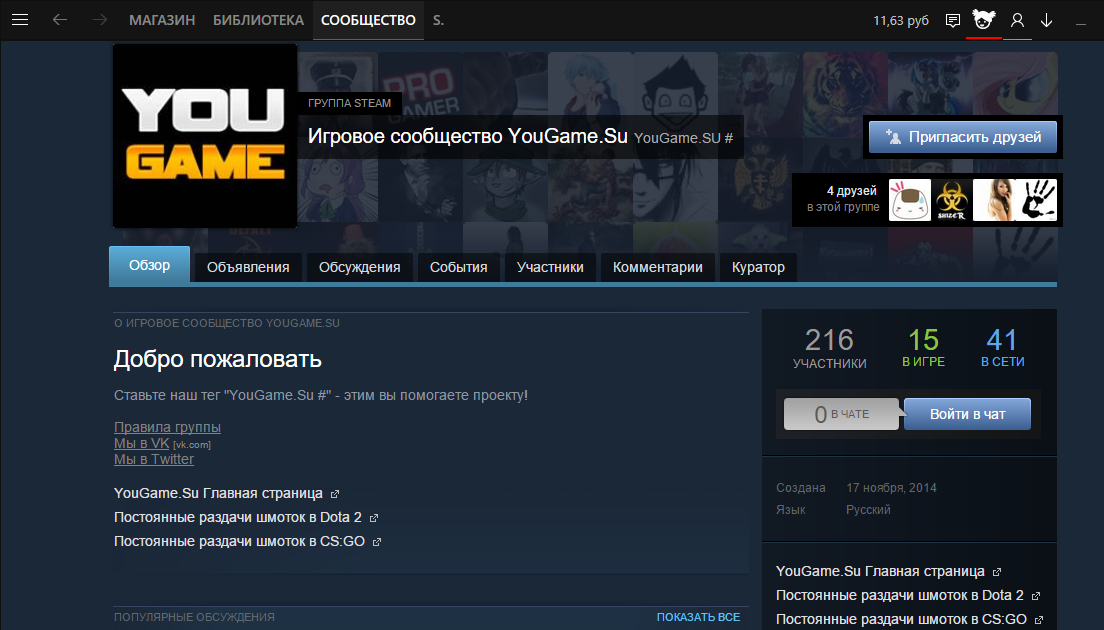Switch to the Объявления tab
This screenshot has width=1104, height=630.
click(x=248, y=267)
